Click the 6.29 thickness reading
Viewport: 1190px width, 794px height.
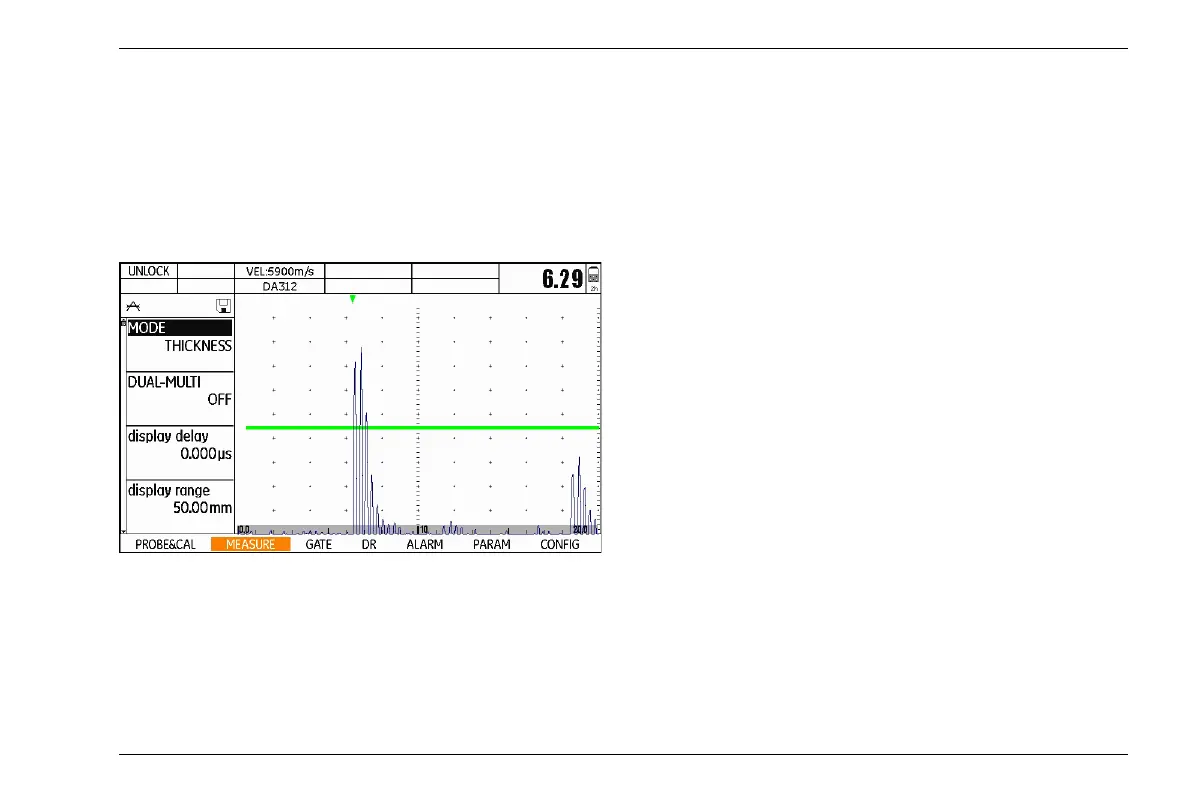coord(562,279)
